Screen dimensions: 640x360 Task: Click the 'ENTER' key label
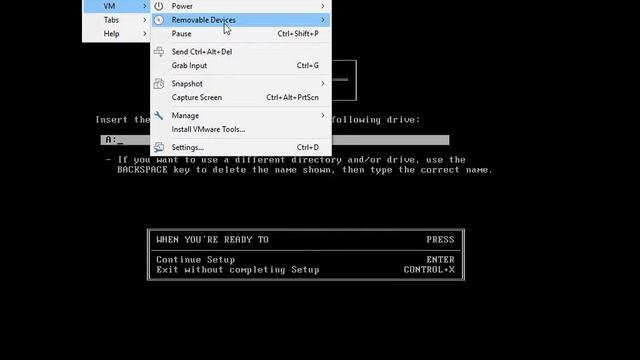pos(440,260)
